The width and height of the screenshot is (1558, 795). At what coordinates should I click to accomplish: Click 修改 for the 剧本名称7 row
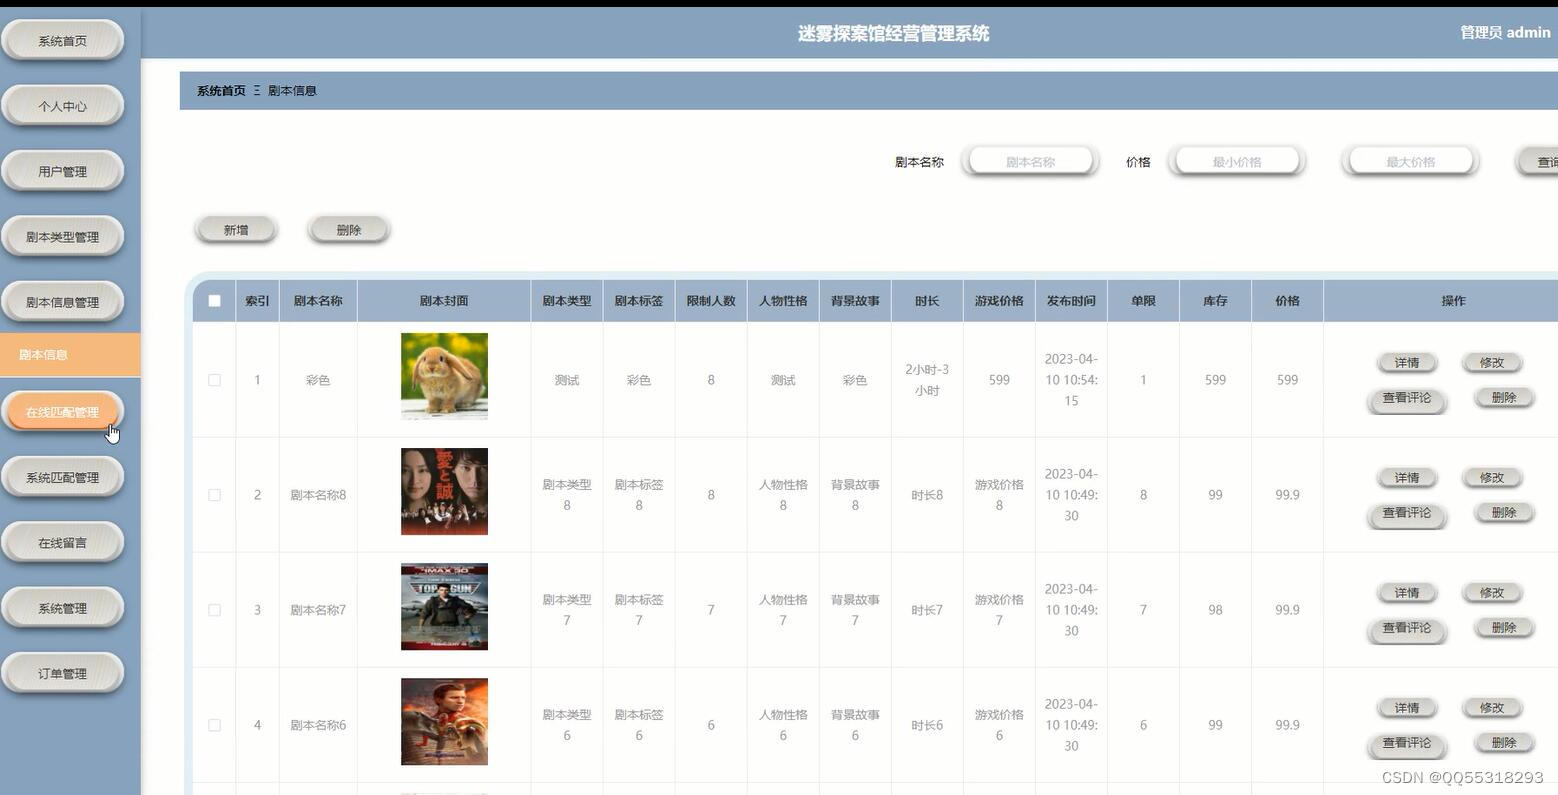pos(1491,593)
